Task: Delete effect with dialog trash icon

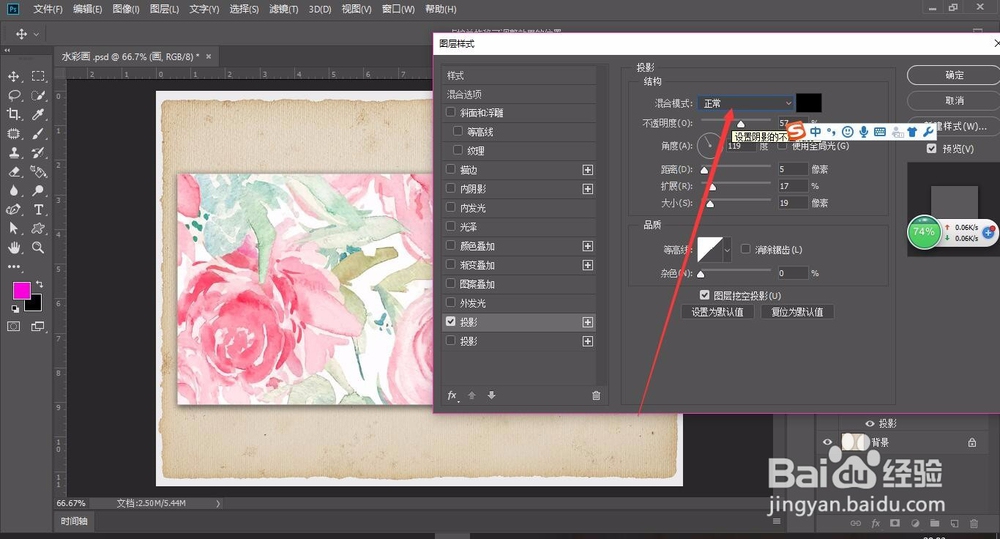Action: click(x=596, y=395)
